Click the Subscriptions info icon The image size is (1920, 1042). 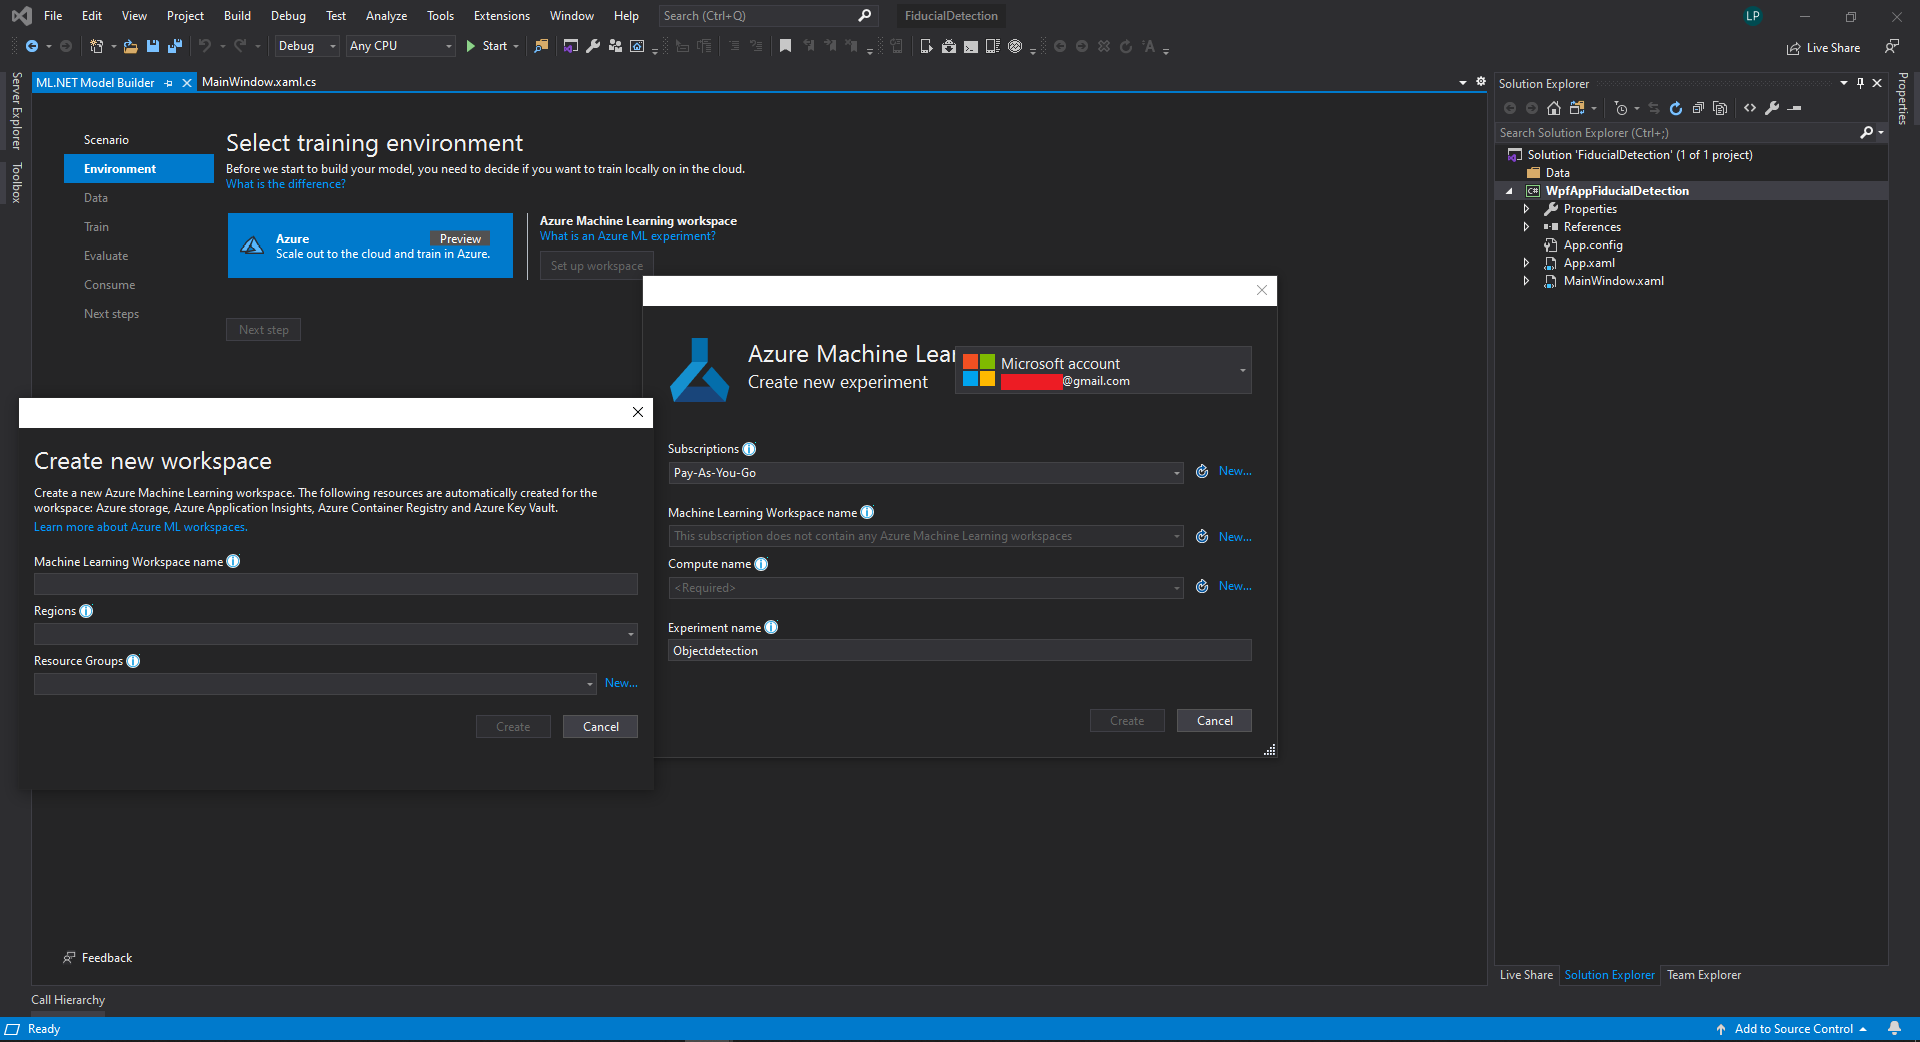pyautogui.click(x=749, y=449)
